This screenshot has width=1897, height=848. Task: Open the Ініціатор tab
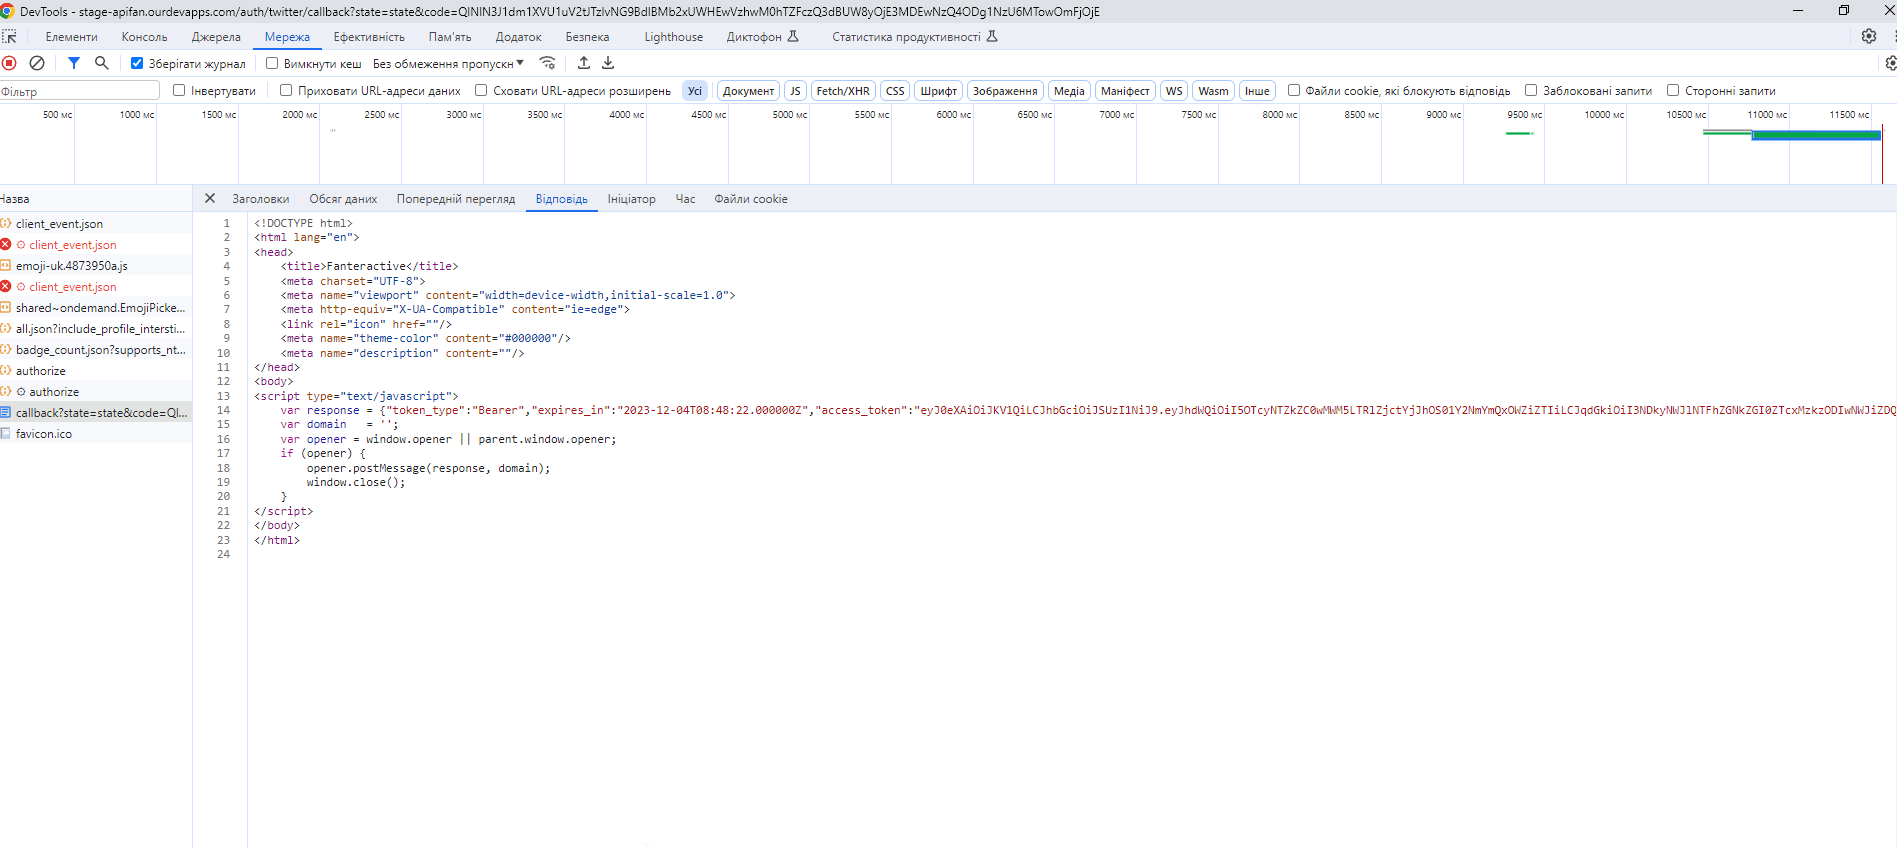(x=632, y=199)
